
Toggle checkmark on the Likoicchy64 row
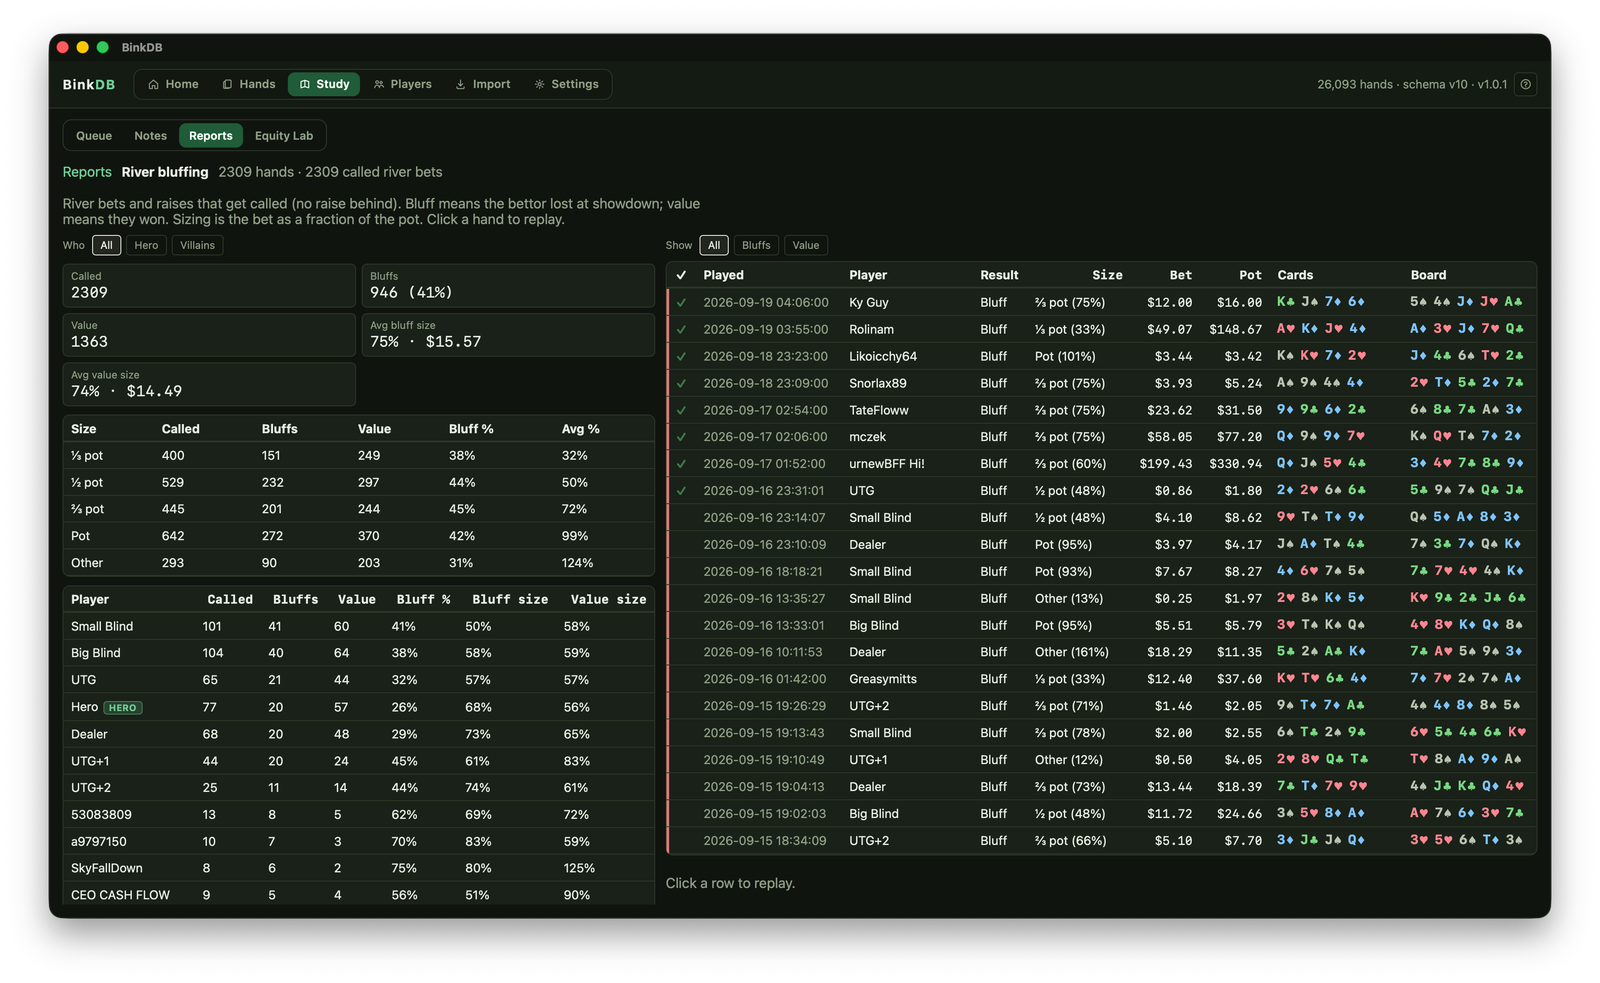pos(681,356)
